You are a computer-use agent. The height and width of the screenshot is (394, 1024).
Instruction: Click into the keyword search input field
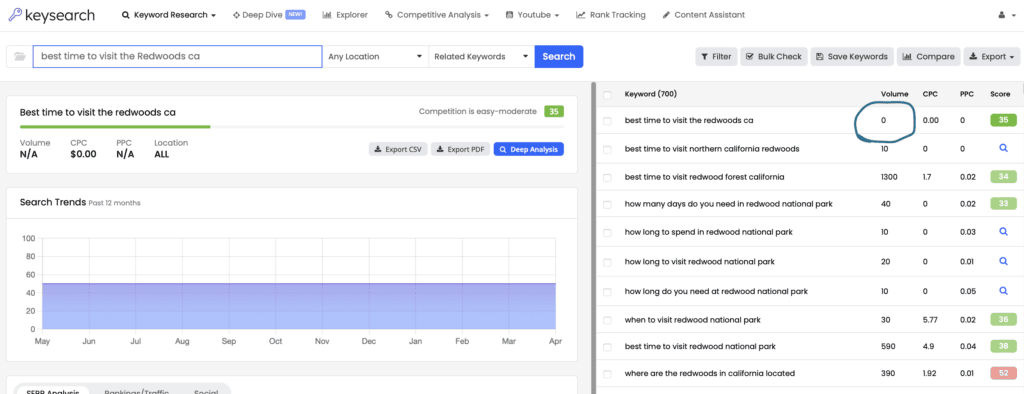(177, 56)
